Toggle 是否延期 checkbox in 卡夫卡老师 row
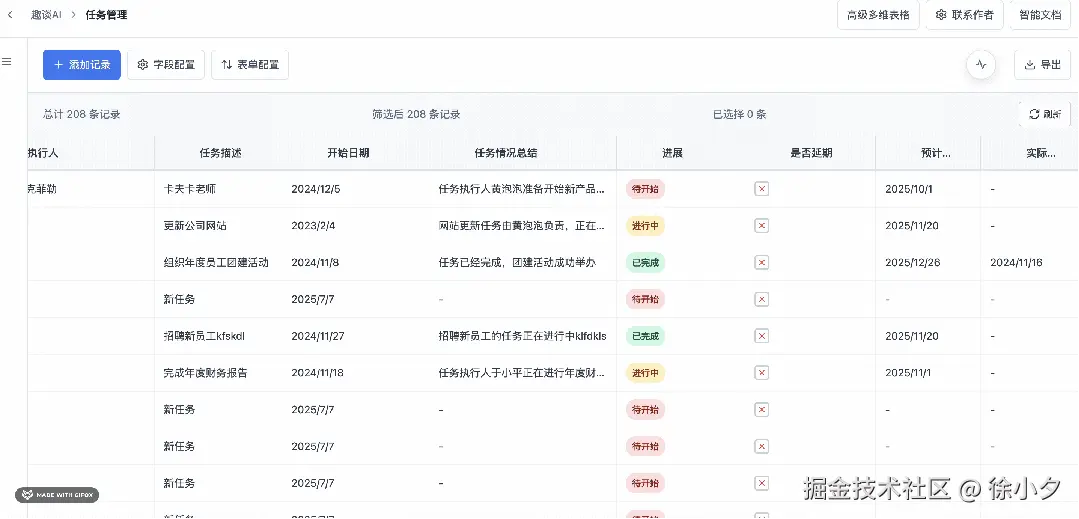Image resolution: width=1079 pixels, height=519 pixels. [x=761, y=189]
